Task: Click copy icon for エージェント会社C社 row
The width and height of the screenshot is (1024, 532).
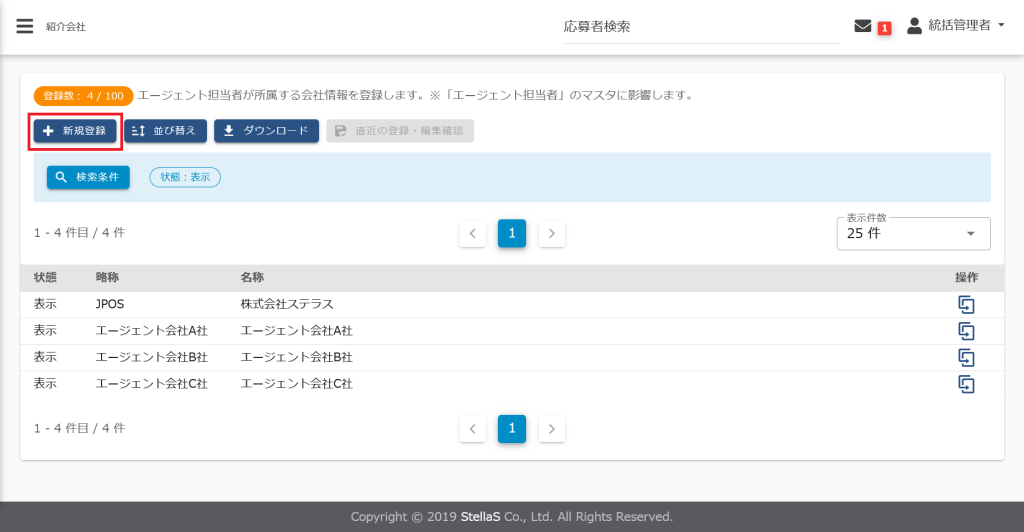Action: click(x=966, y=383)
